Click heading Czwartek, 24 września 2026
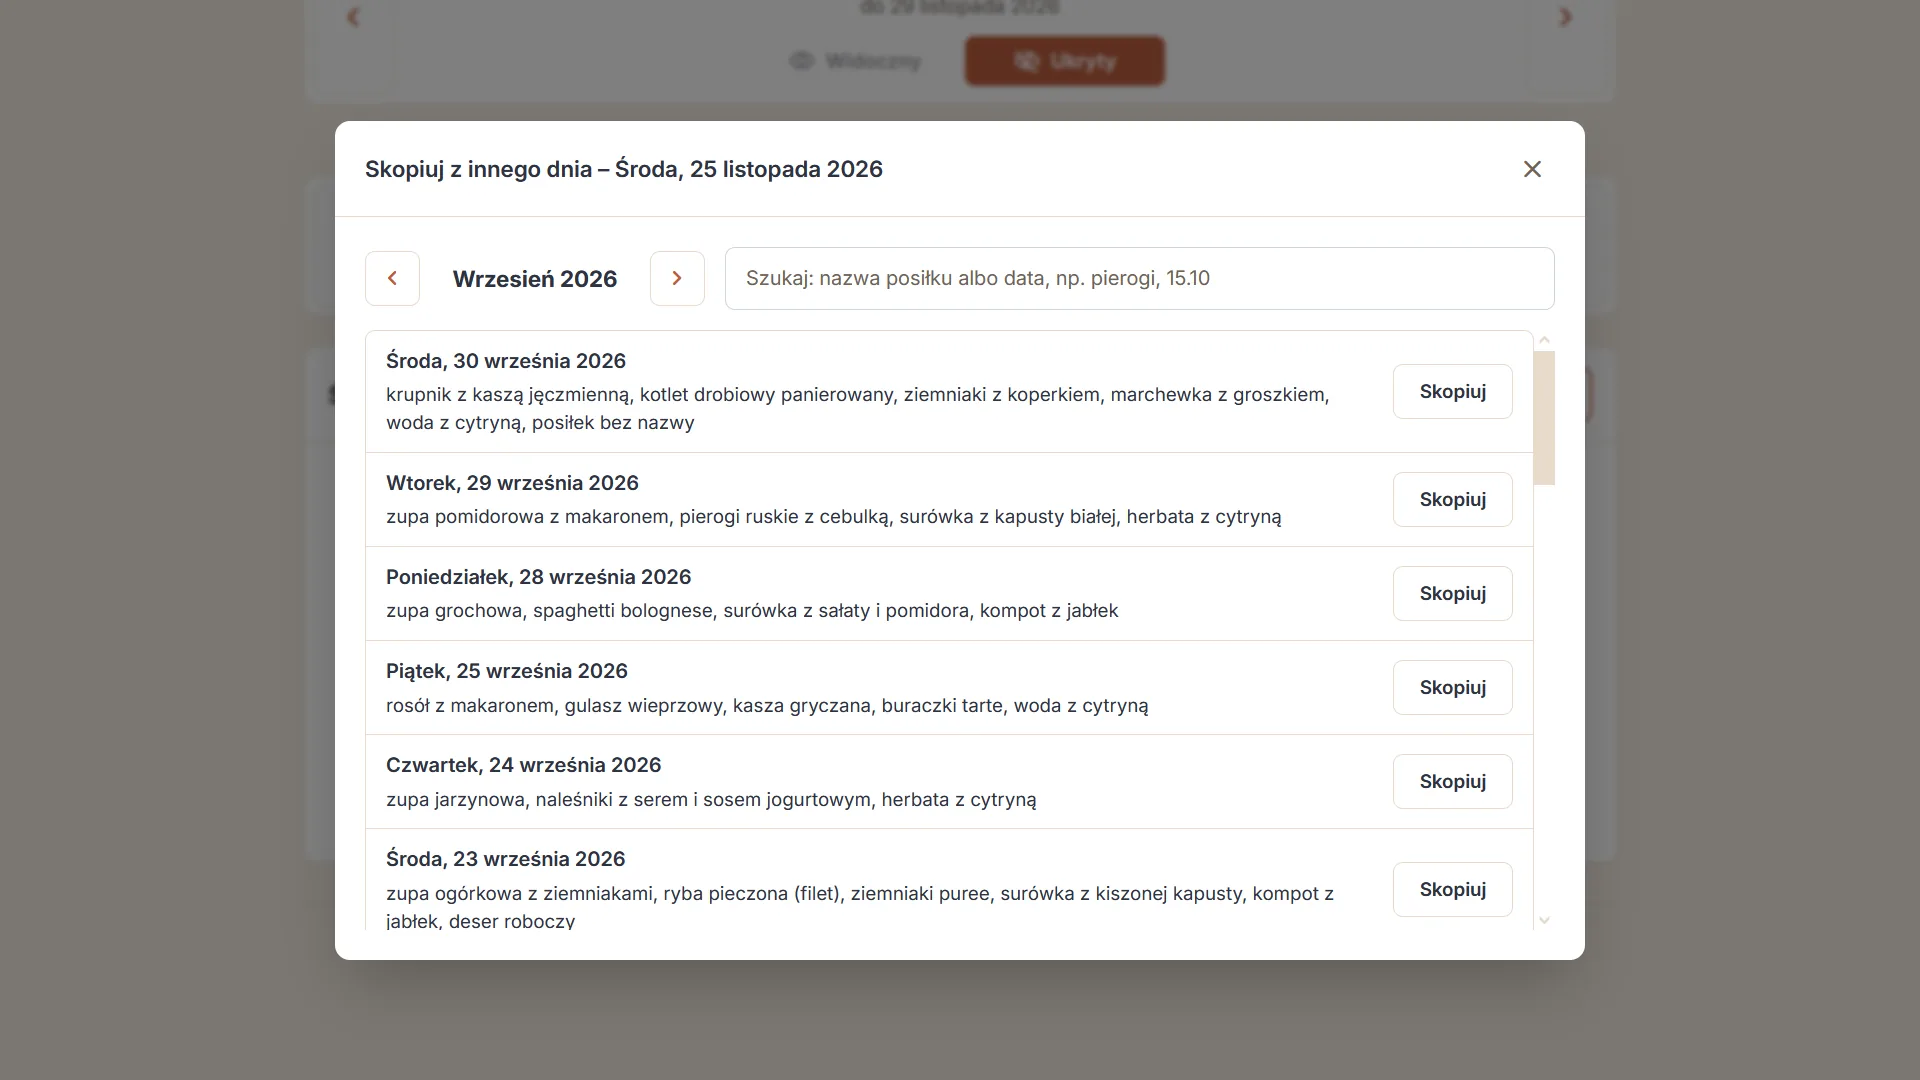Screen dimensions: 1920x1080 tap(523, 765)
